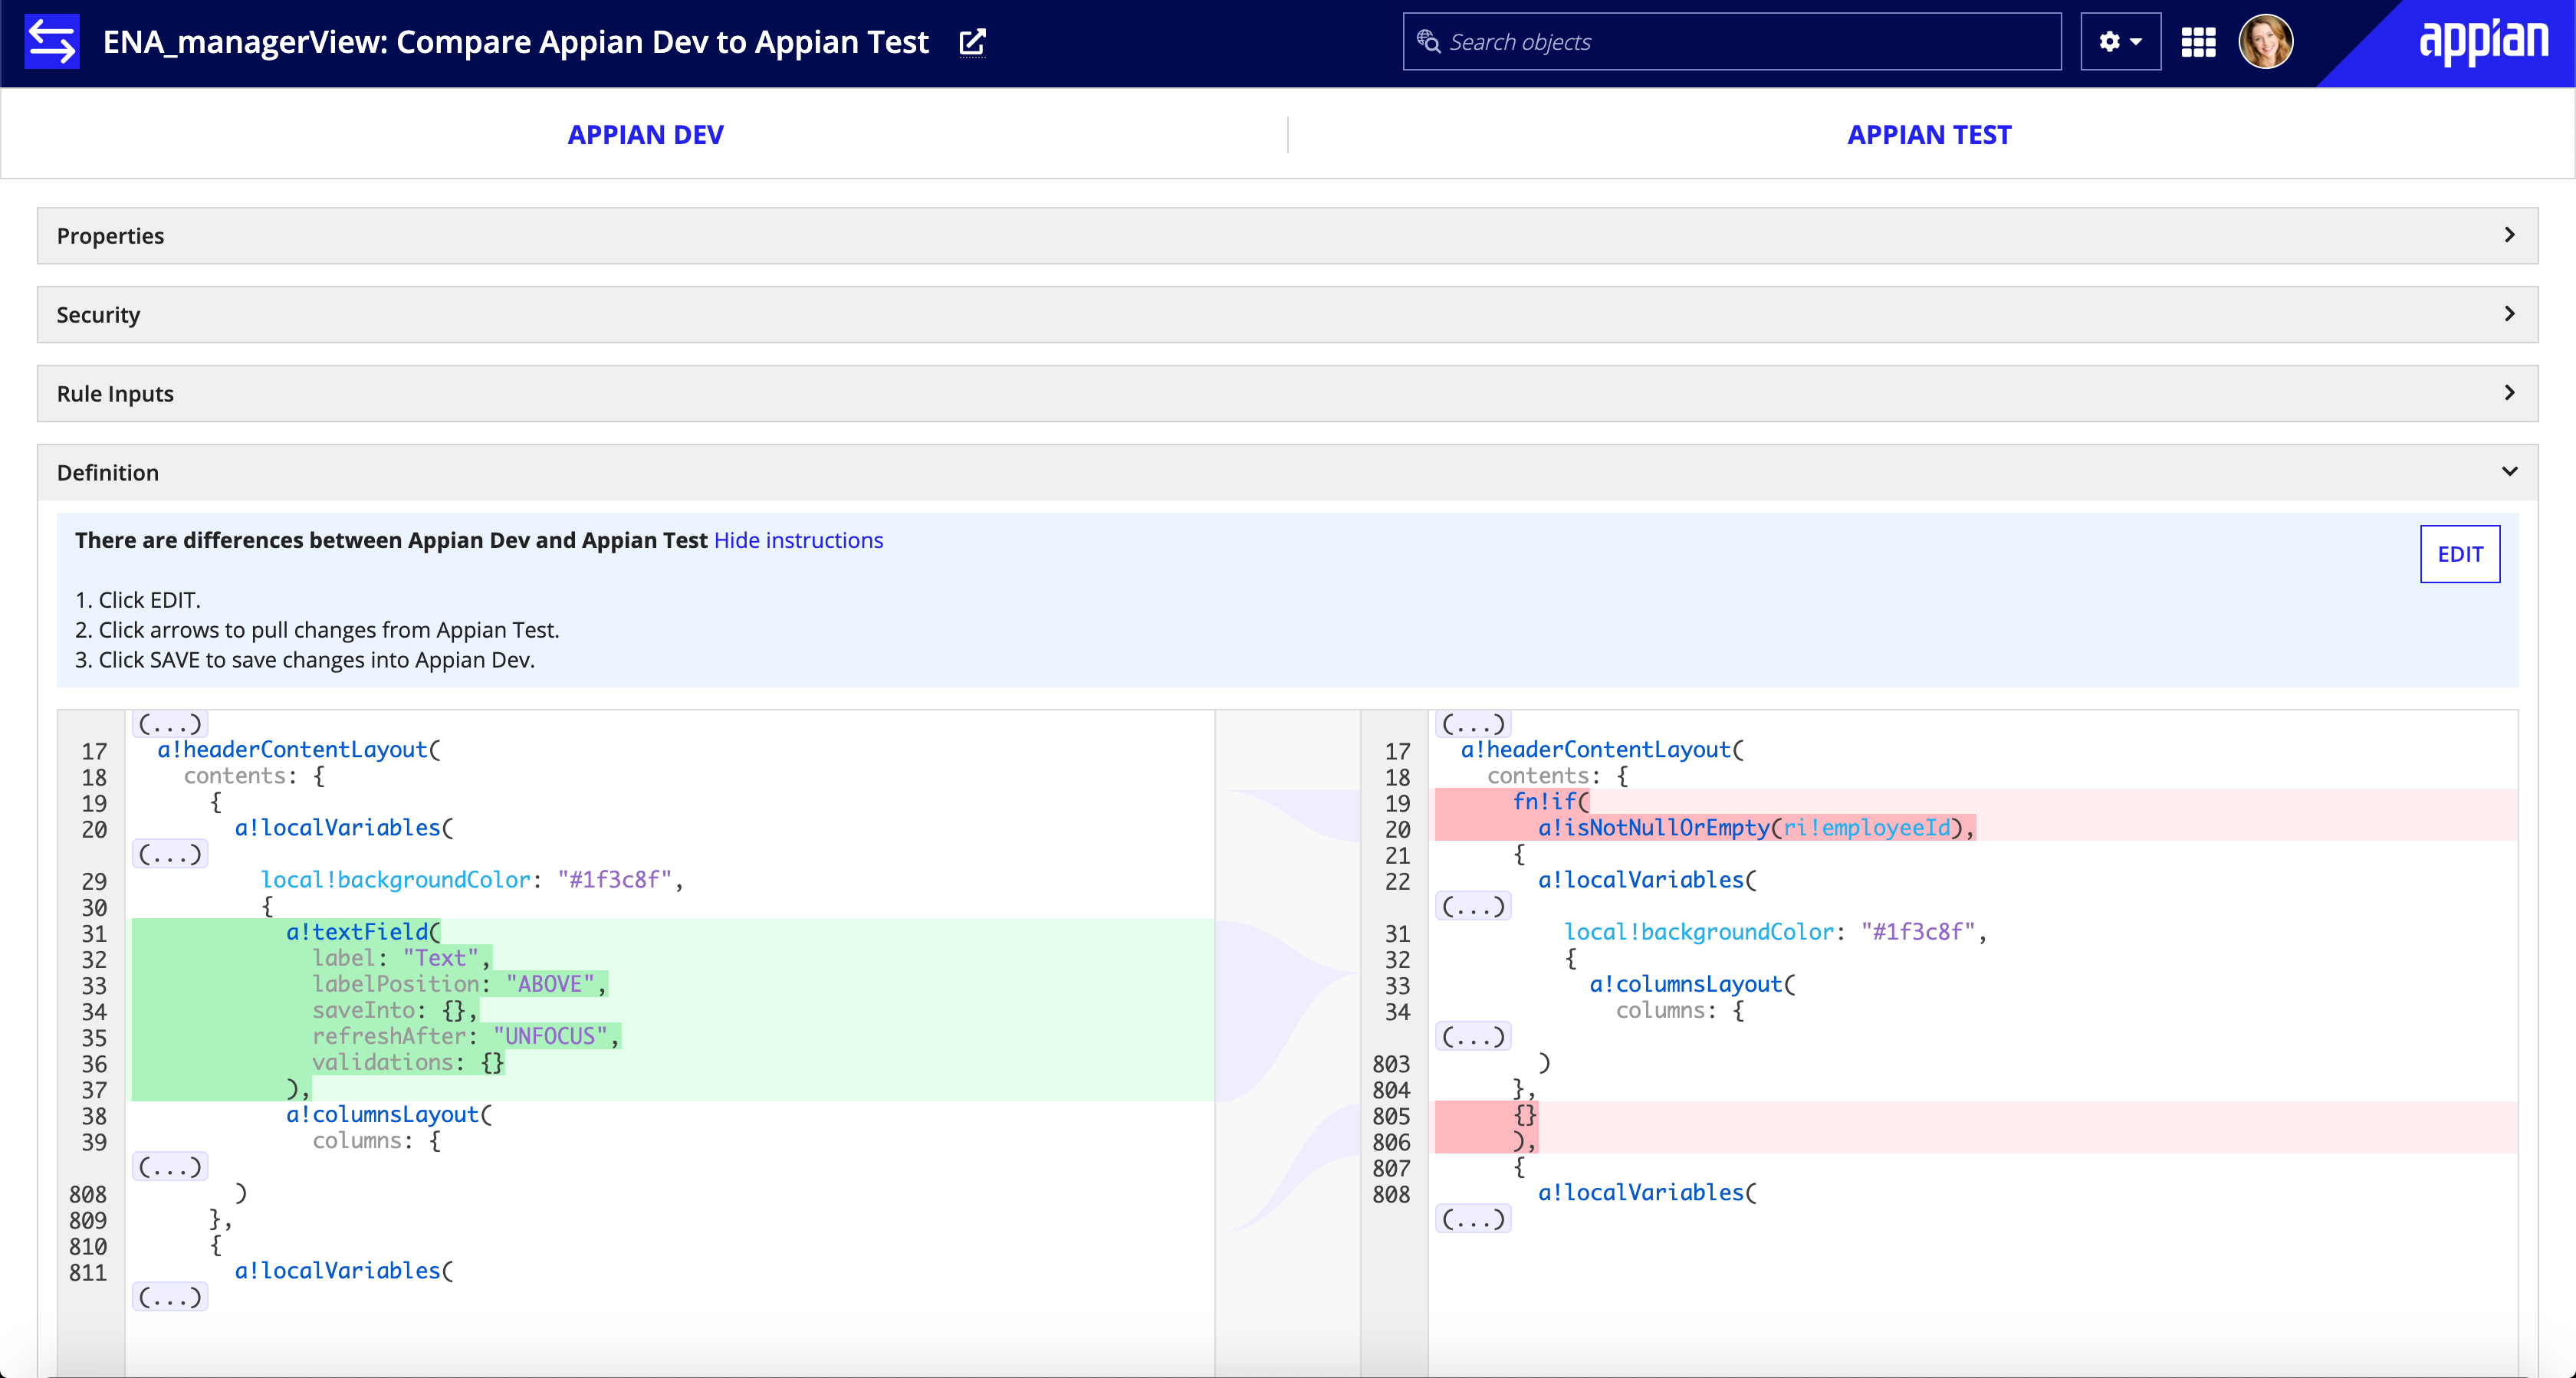Click ri!employeeId in Test code

(x=1867, y=828)
